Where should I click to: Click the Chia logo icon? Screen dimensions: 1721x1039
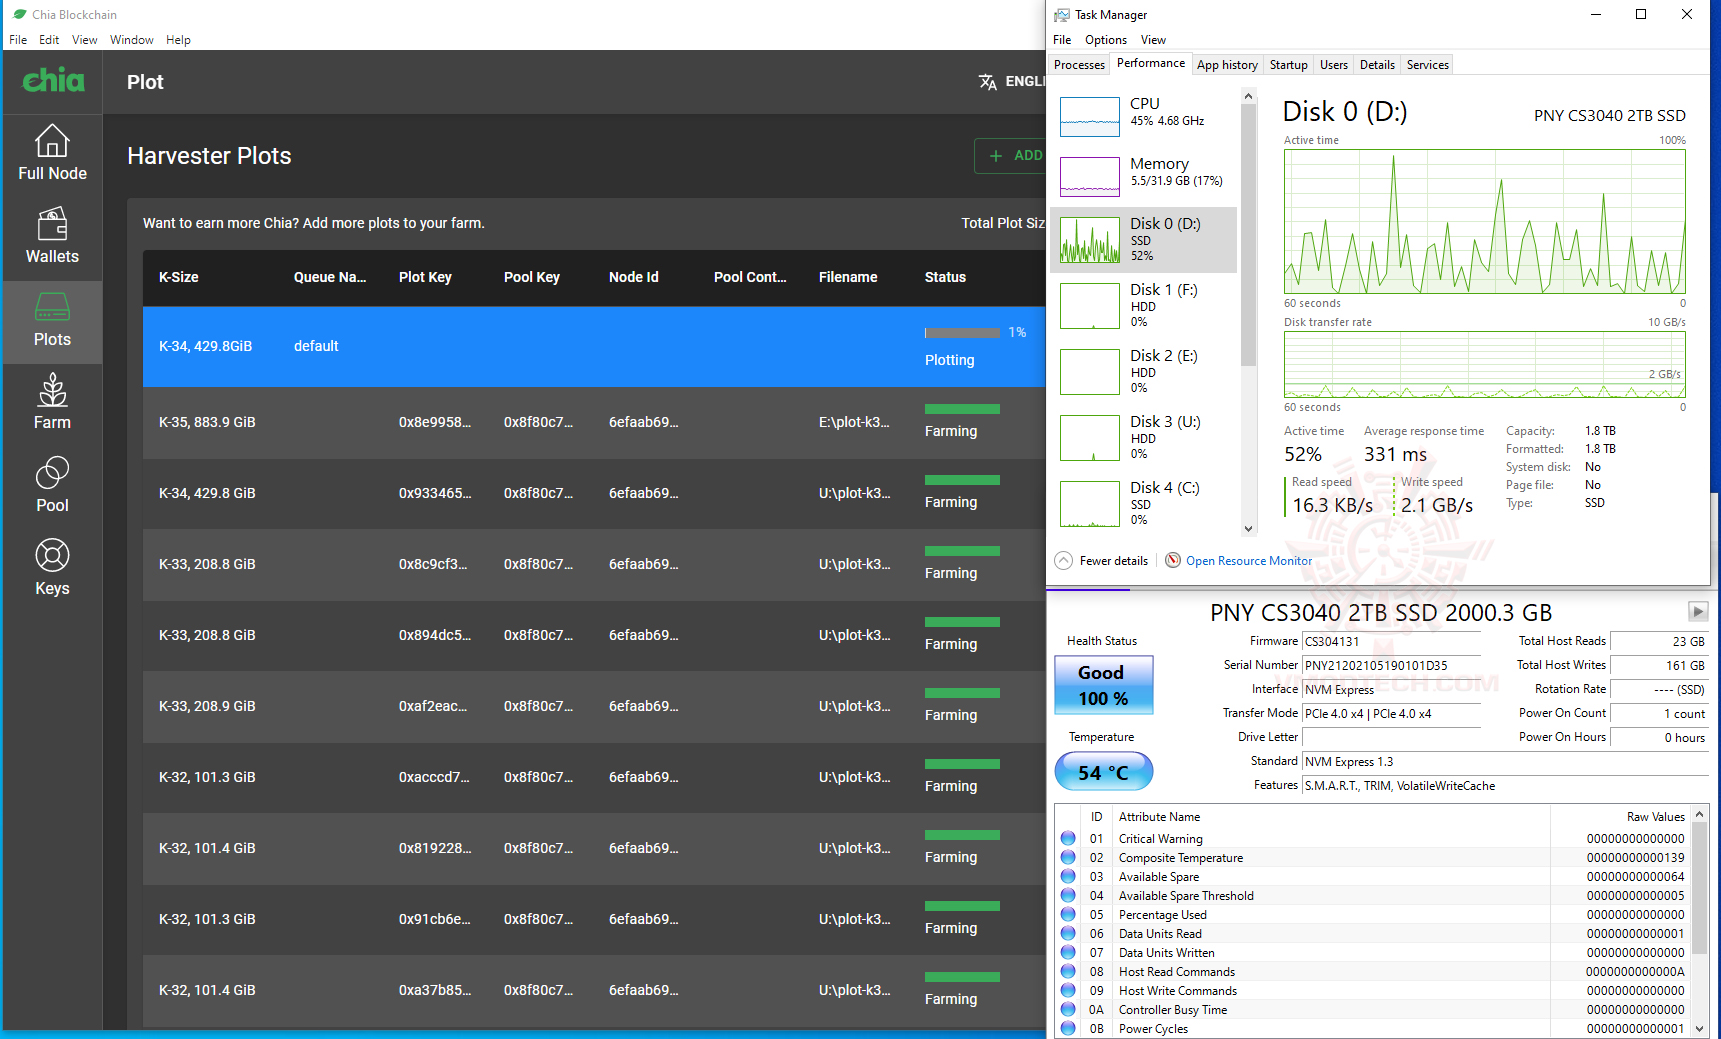tap(53, 80)
